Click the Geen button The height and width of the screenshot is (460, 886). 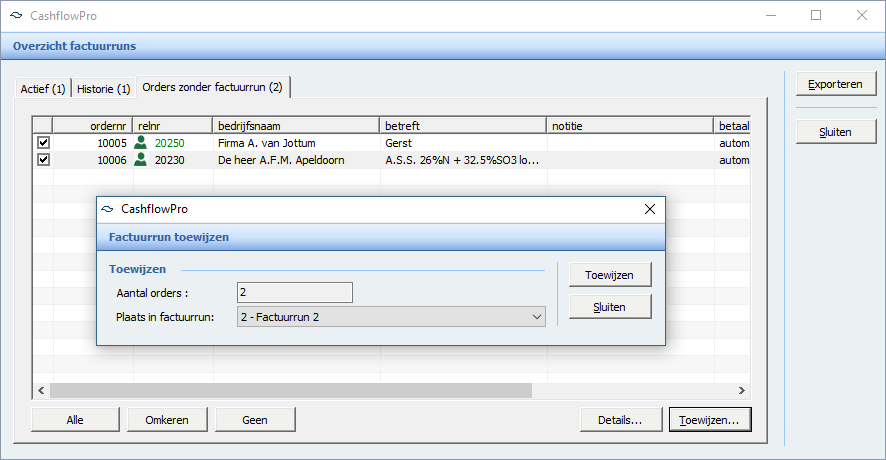(255, 420)
